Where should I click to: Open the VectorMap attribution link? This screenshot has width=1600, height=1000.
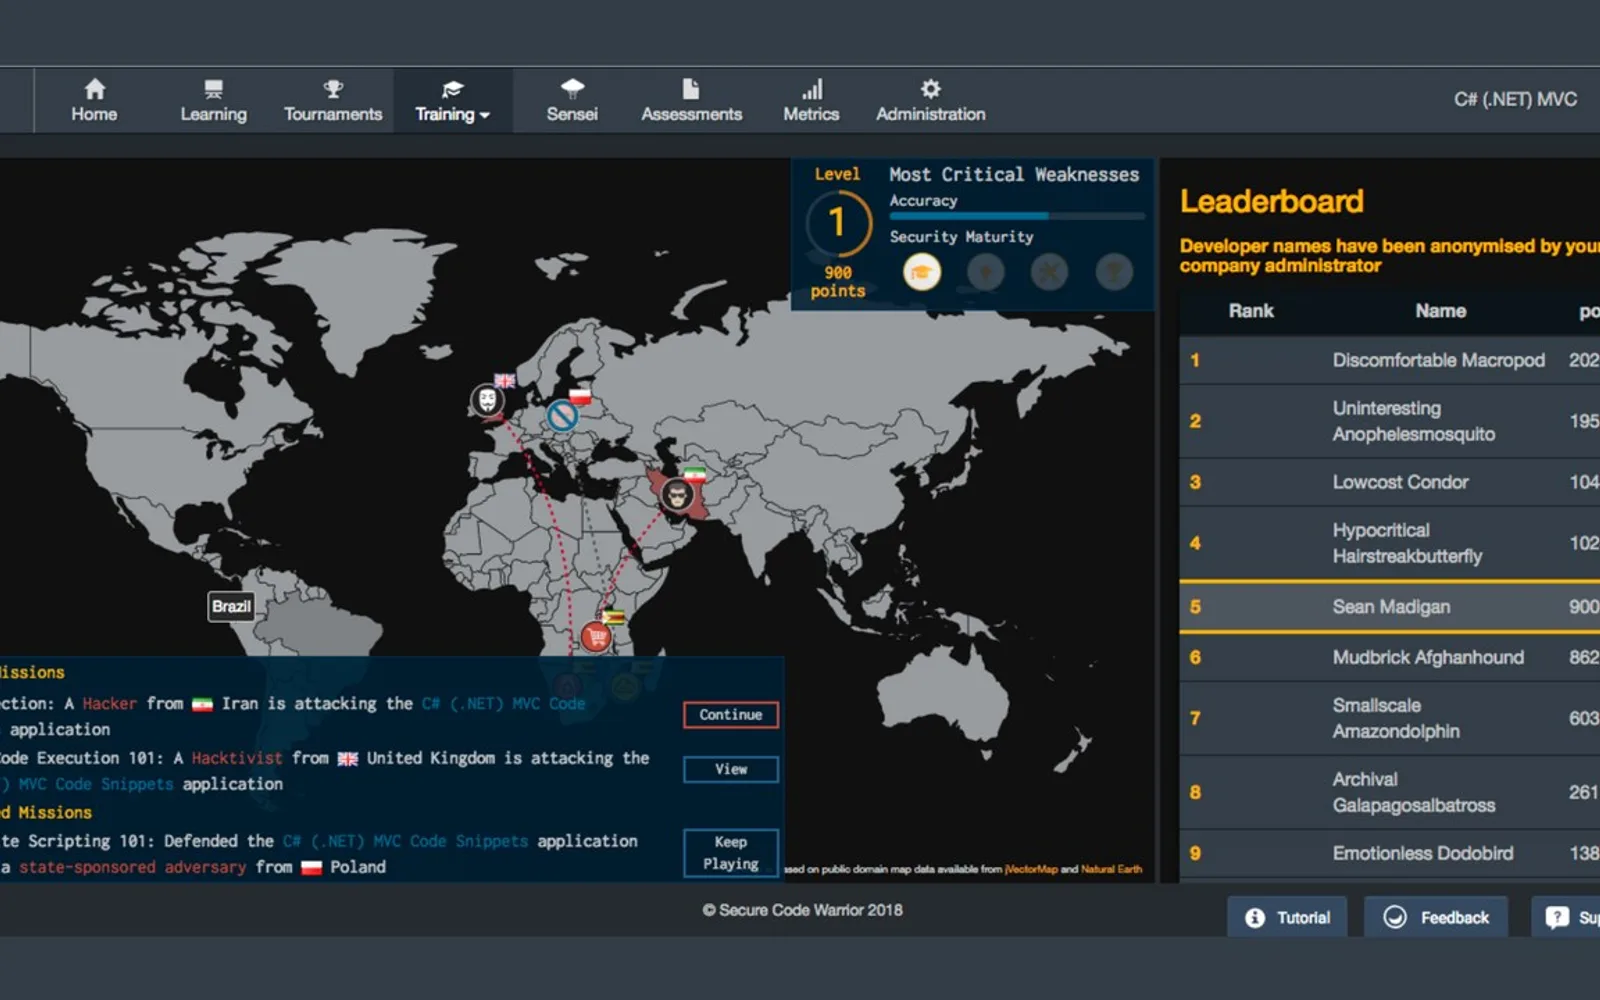click(1032, 869)
